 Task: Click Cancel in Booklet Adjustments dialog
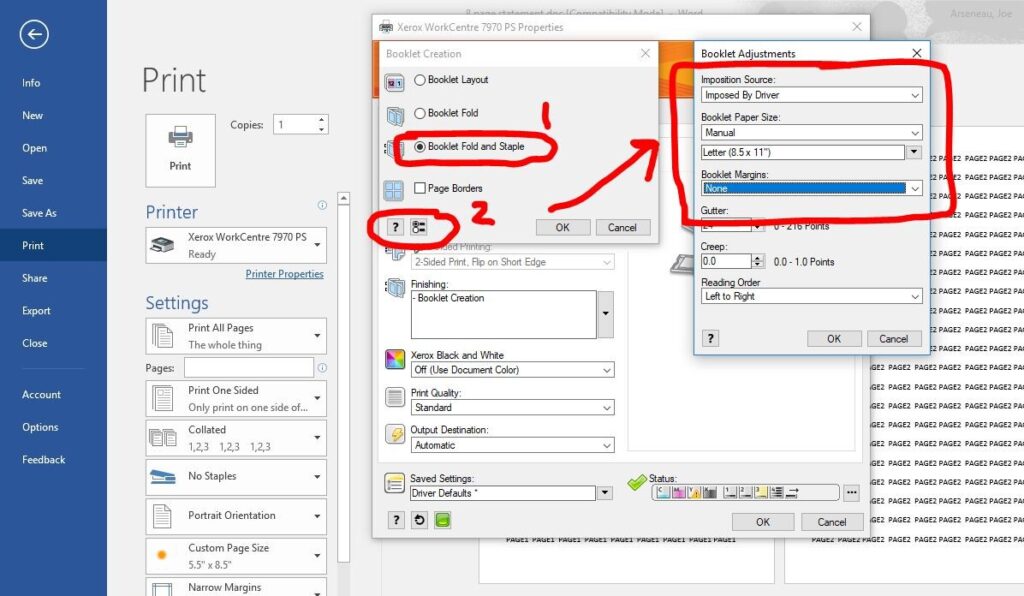894,339
